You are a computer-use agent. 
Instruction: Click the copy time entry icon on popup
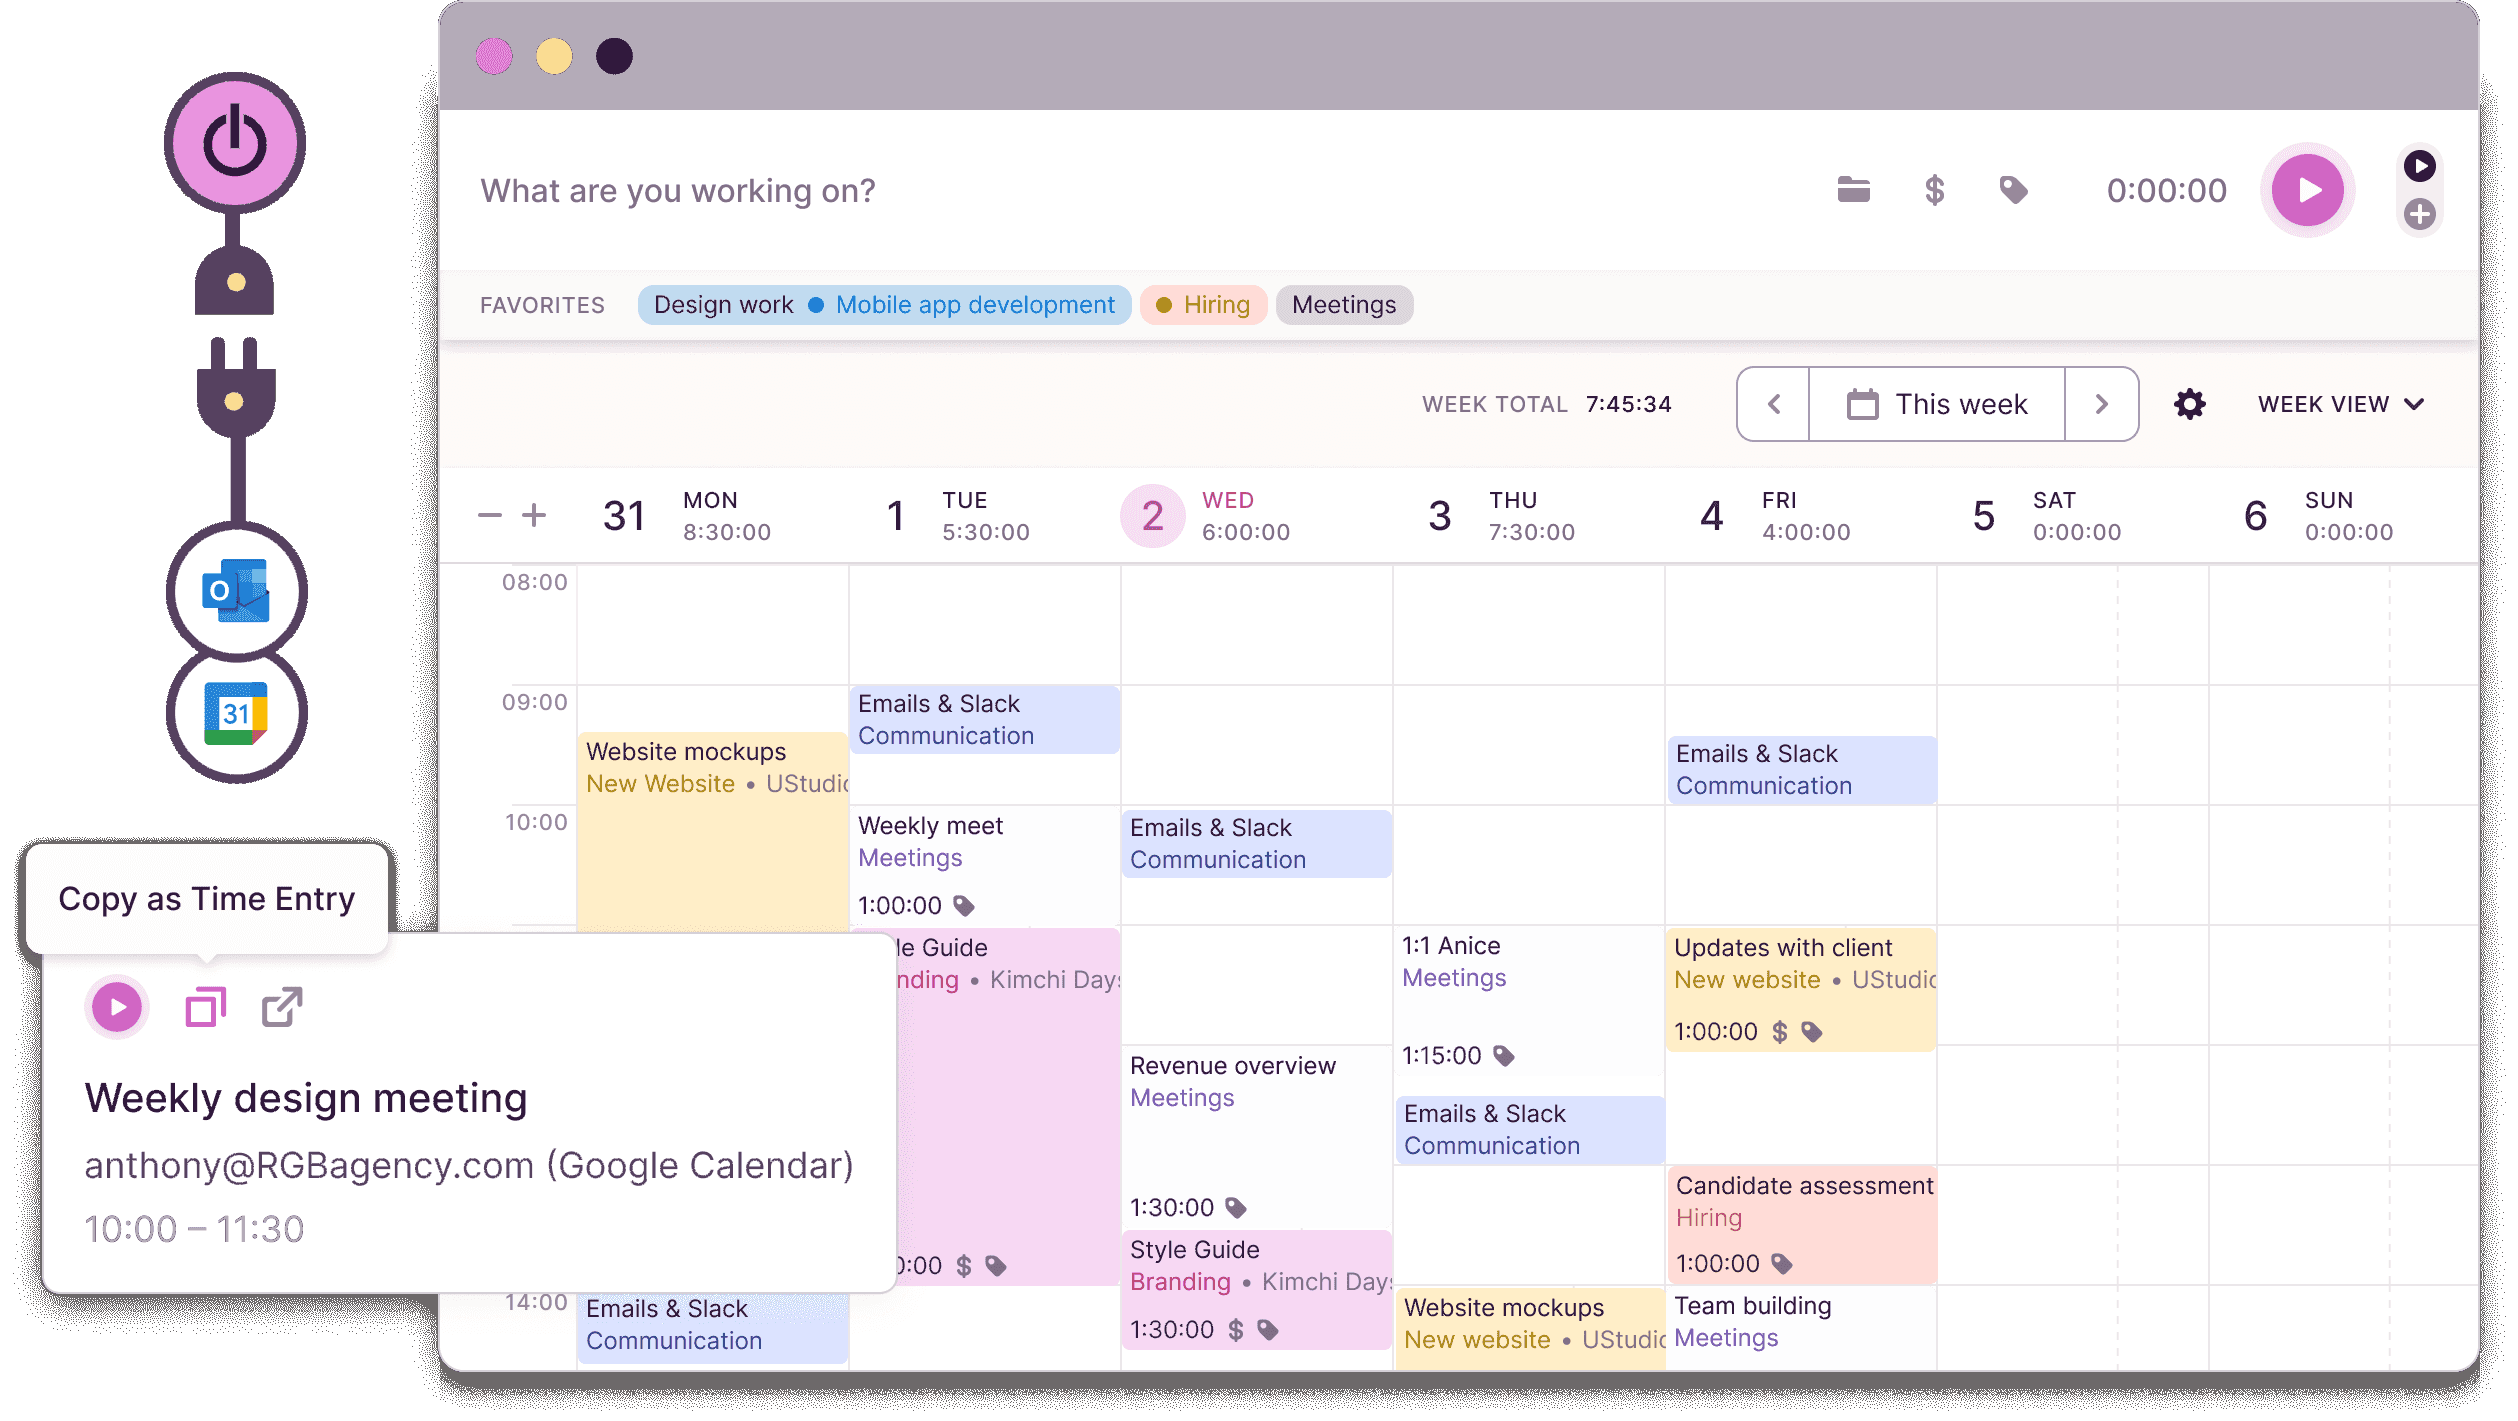click(204, 1006)
